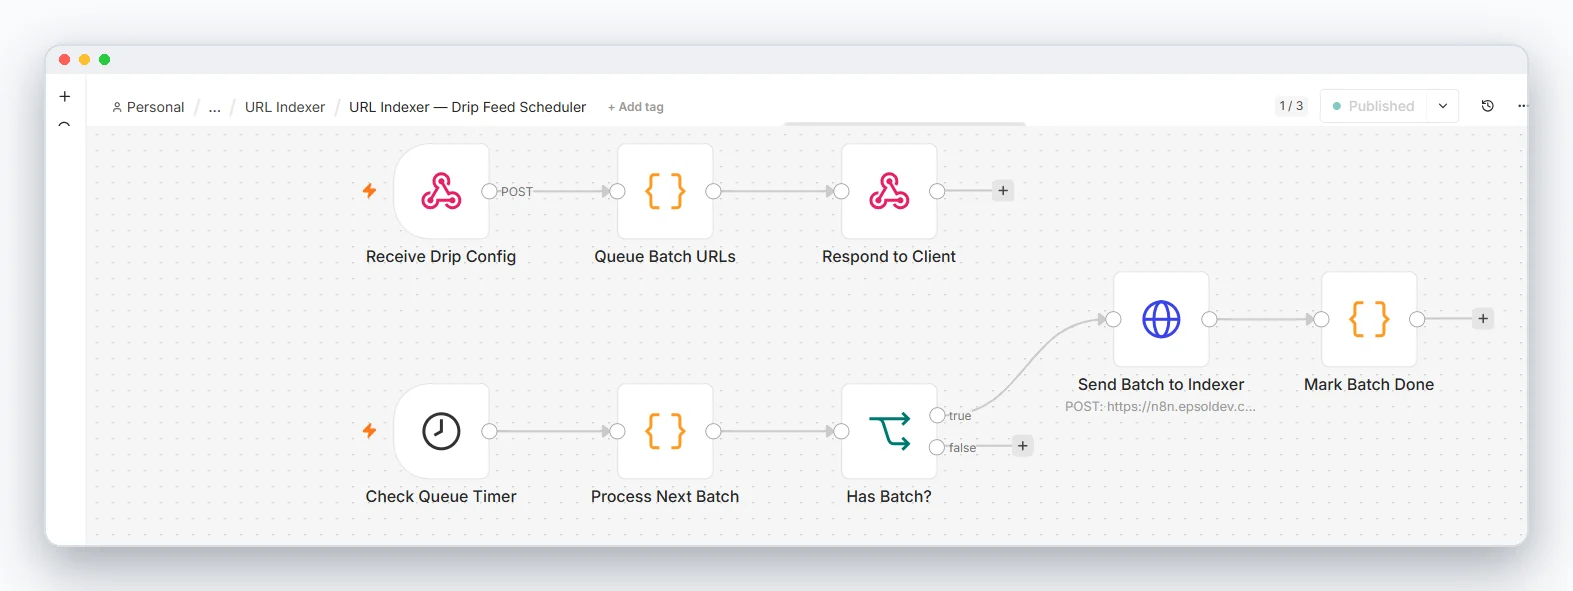Click the POST output connector of Receive Drip Config
The height and width of the screenshot is (591, 1573).
(x=489, y=191)
